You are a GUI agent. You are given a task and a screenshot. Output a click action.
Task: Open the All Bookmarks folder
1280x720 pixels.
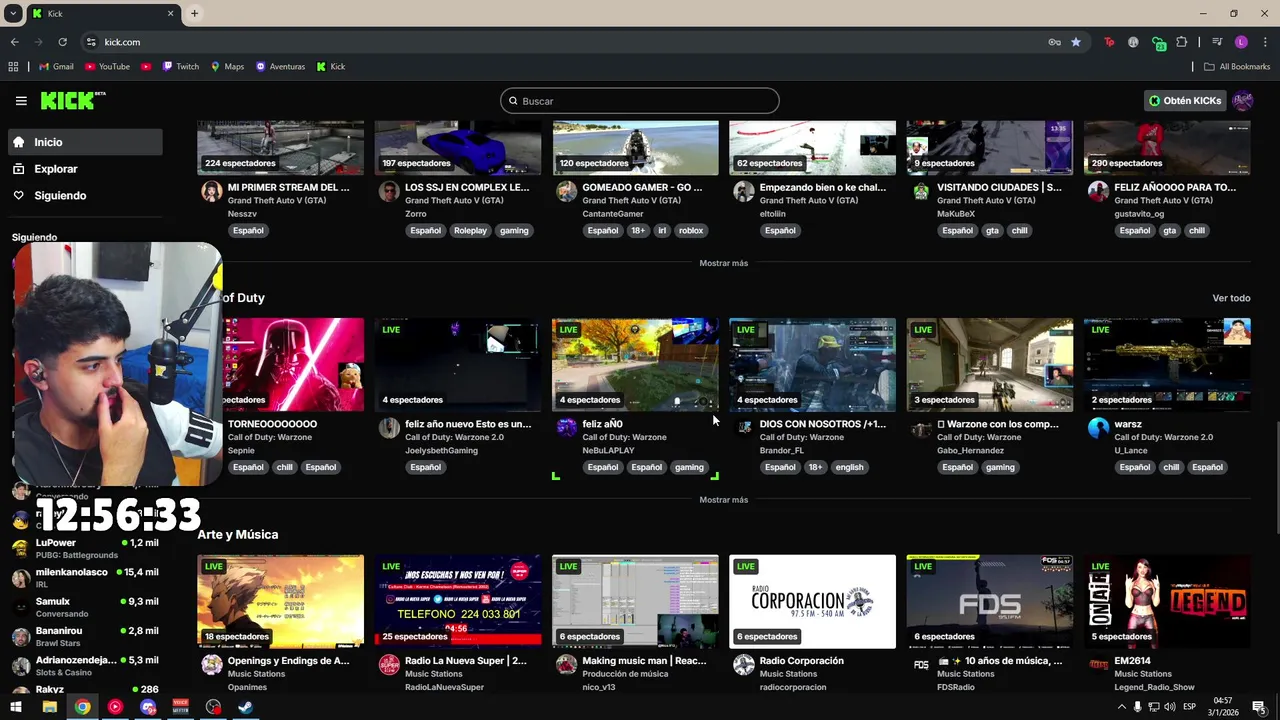click(1237, 67)
